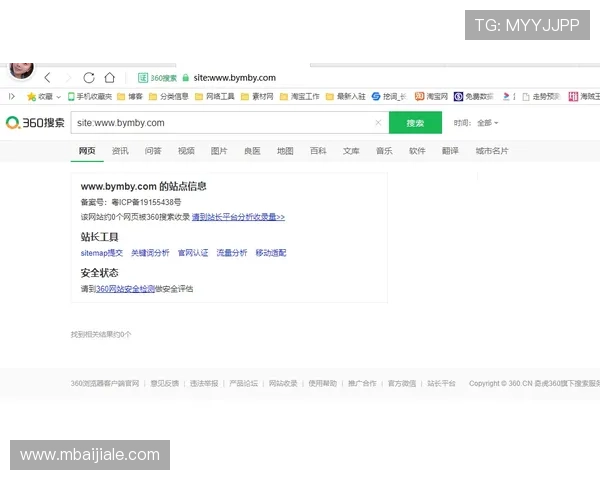Open the 素材网 bookmark folder
600x480 pixels.
coord(257,96)
